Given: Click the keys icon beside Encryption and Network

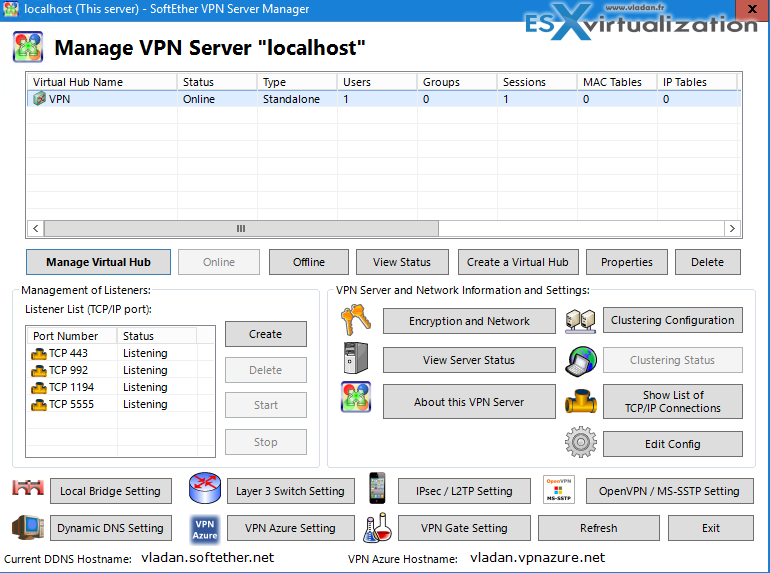Looking at the screenshot, I should pos(356,319).
